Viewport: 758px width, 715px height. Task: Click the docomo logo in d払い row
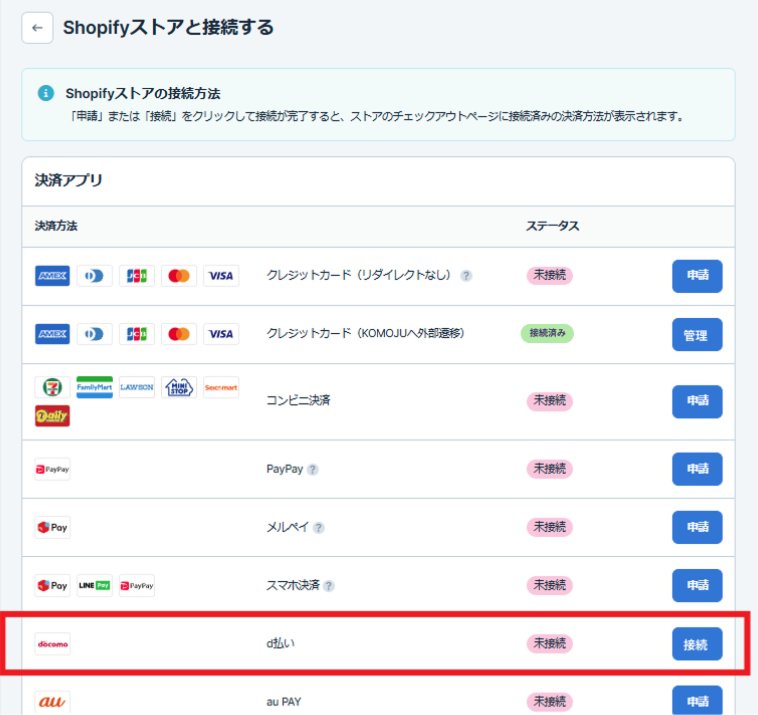click(x=52, y=644)
